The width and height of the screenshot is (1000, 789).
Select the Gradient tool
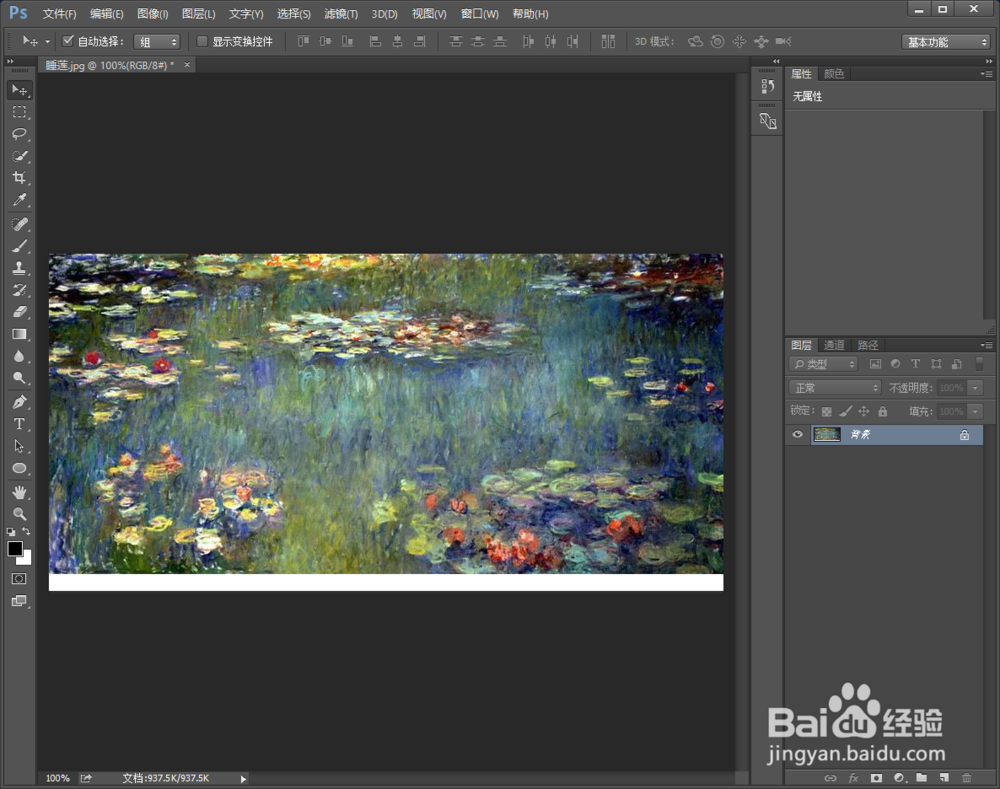(19, 334)
